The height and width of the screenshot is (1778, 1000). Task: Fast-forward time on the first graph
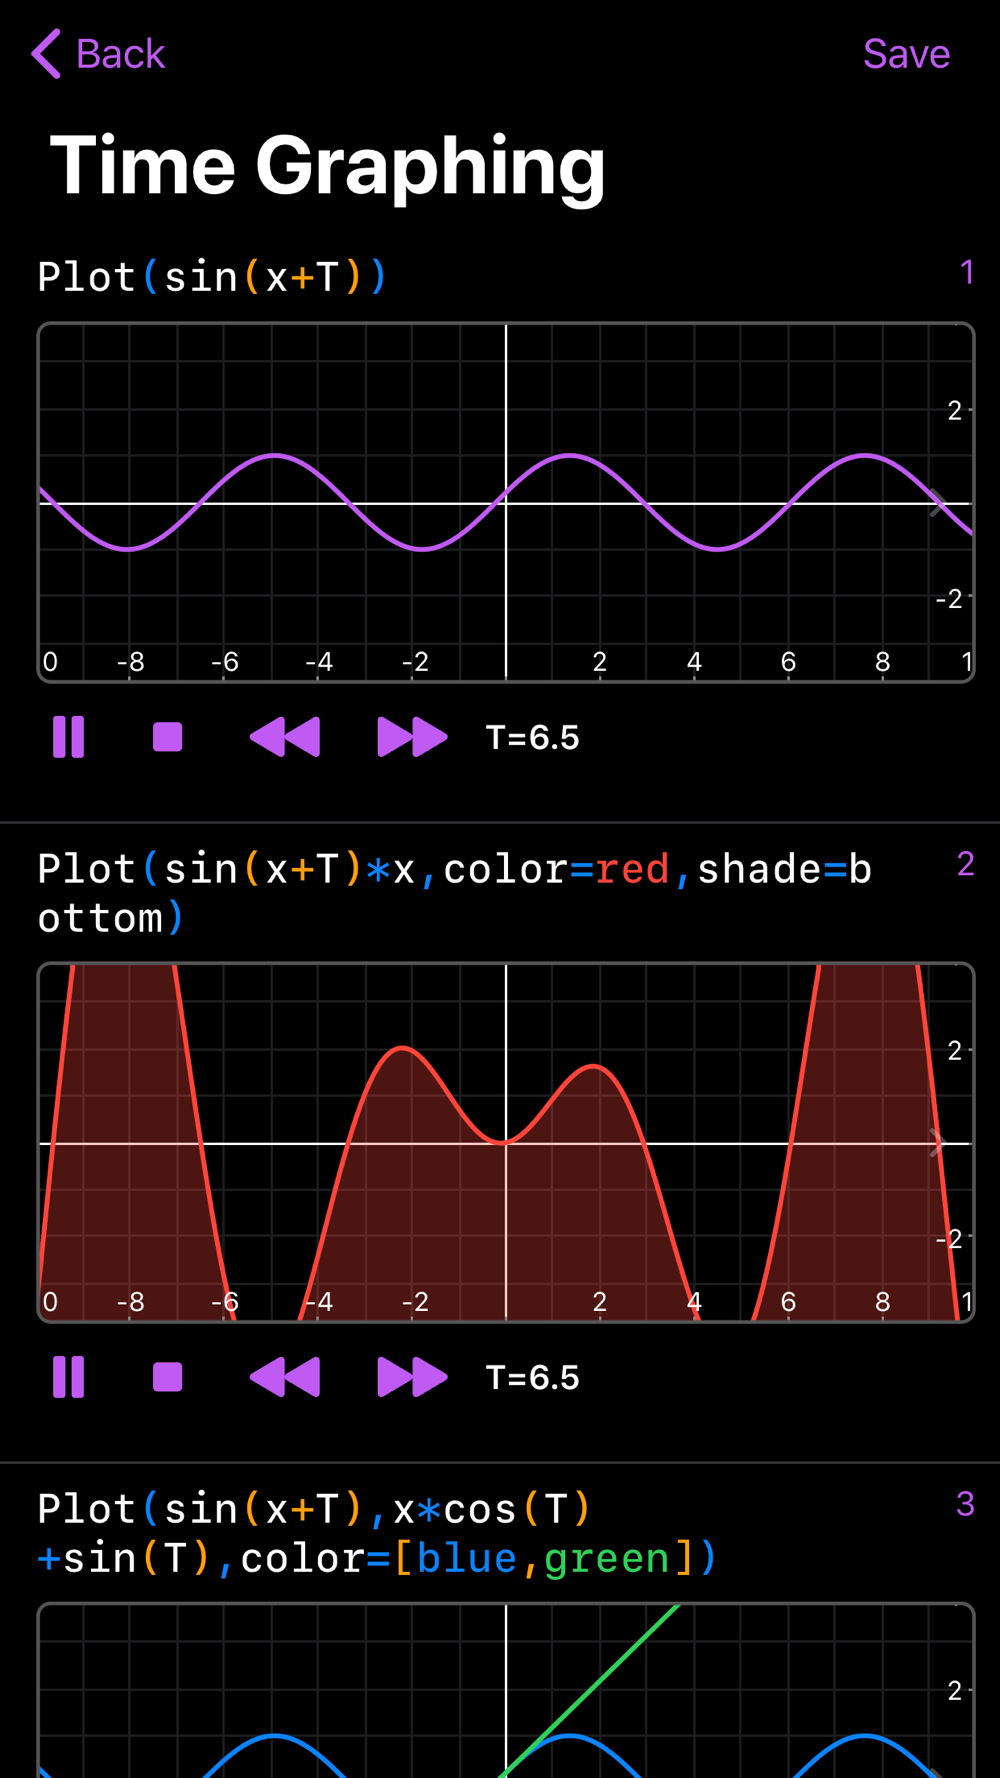pos(412,738)
